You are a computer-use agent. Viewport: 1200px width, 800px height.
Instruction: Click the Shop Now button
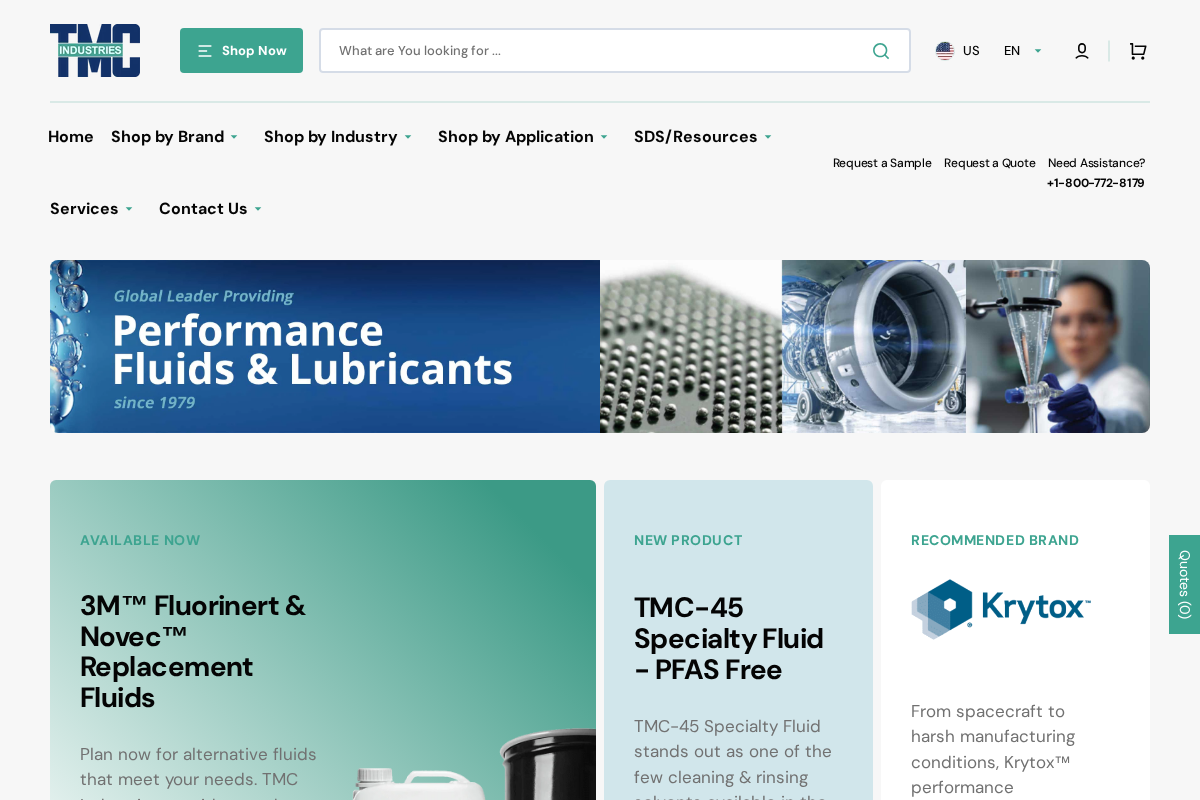(x=241, y=50)
